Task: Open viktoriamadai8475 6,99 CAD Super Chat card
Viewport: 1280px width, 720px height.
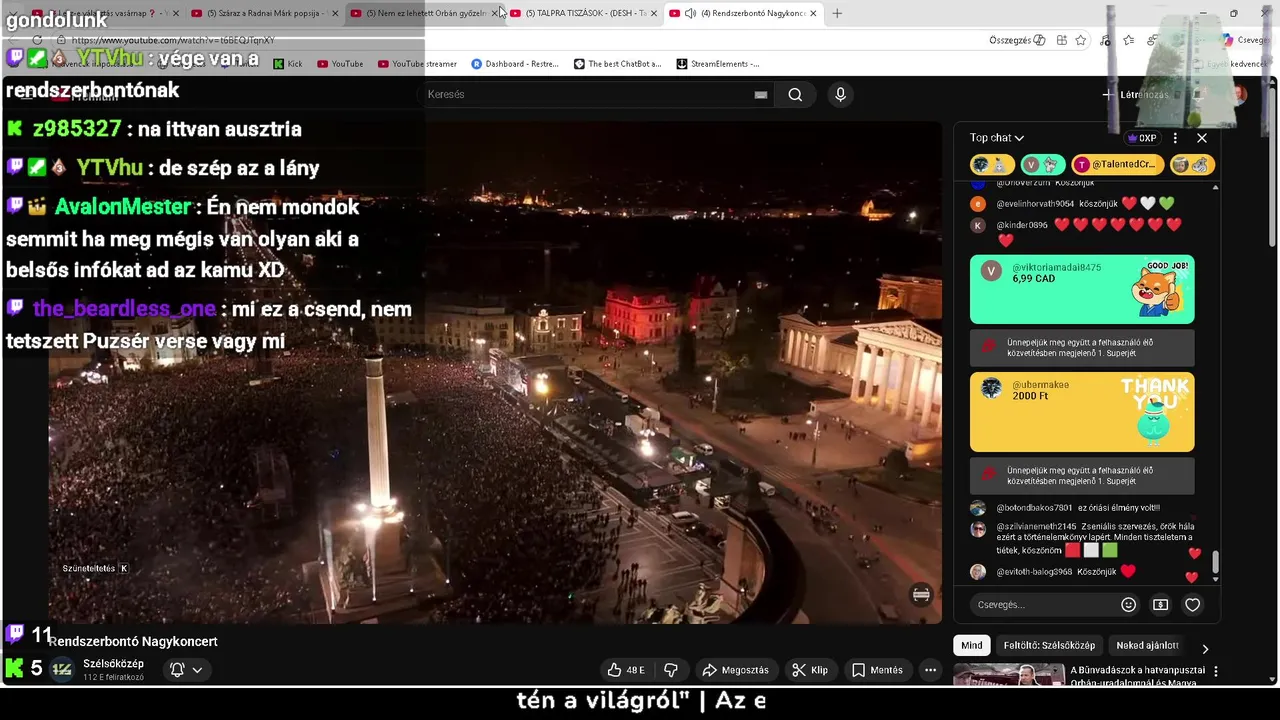Action: click(1082, 289)
